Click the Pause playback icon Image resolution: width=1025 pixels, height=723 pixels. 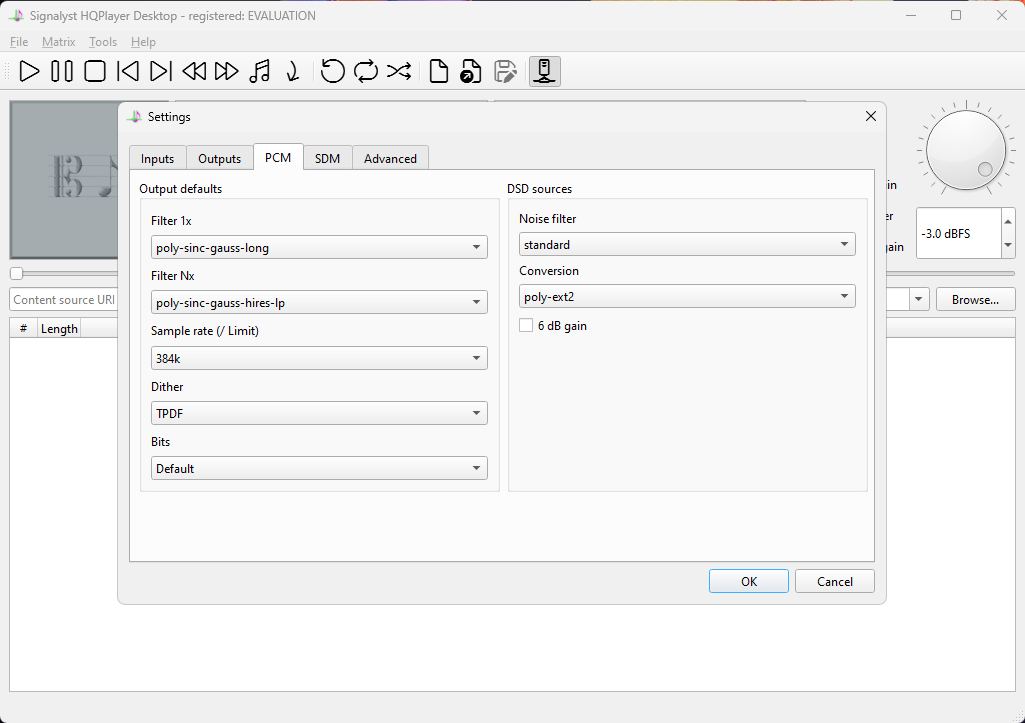[62, 71]
